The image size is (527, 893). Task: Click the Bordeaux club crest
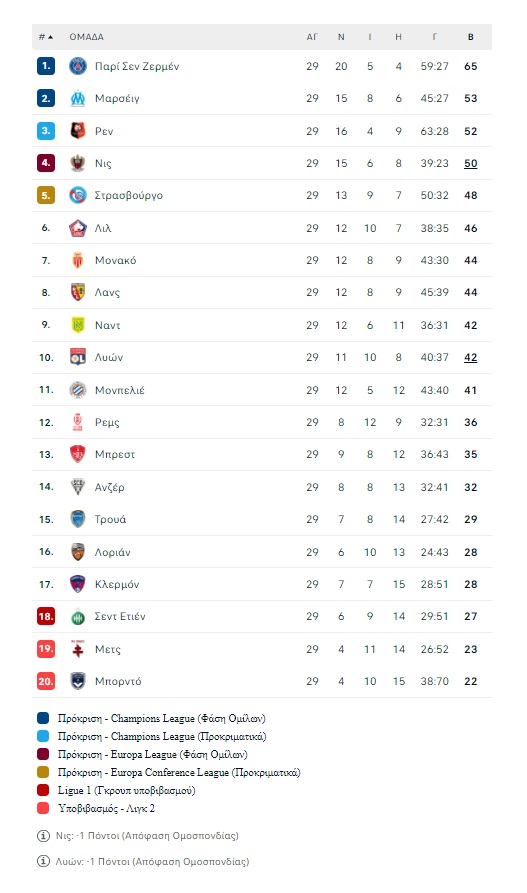point(77,681)
